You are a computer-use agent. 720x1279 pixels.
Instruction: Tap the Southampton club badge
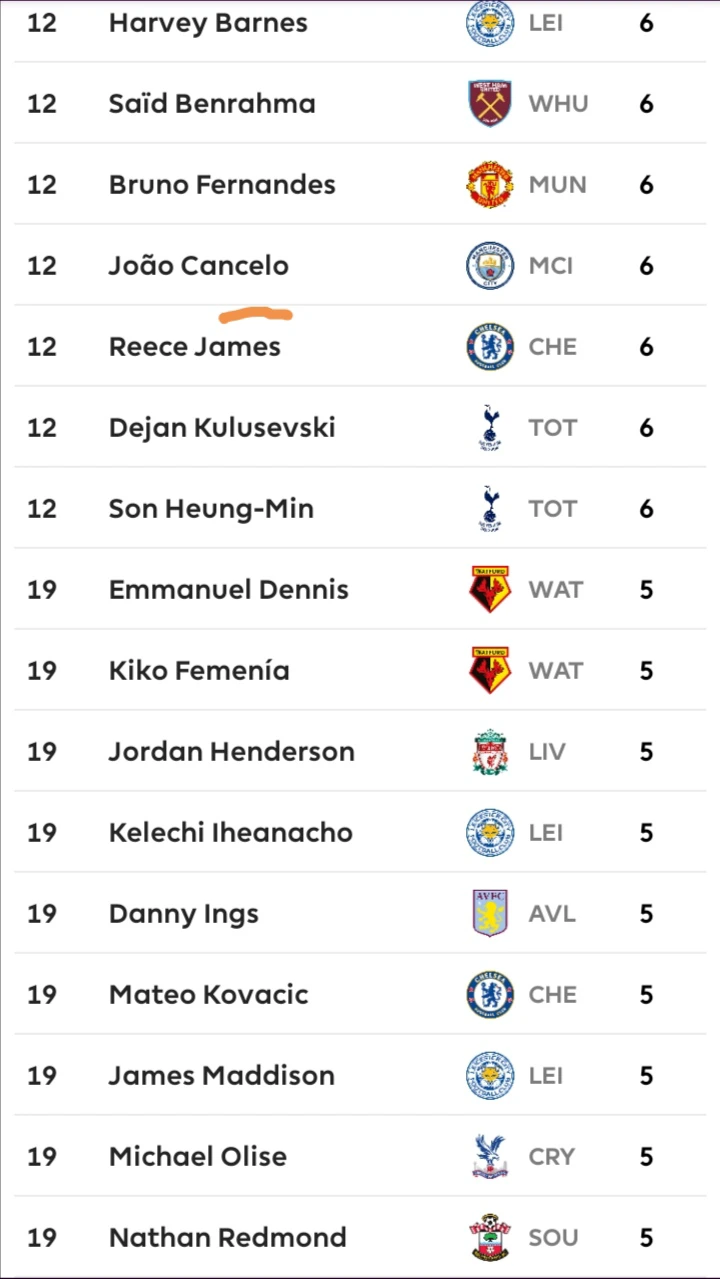(x=490, y=1238)
